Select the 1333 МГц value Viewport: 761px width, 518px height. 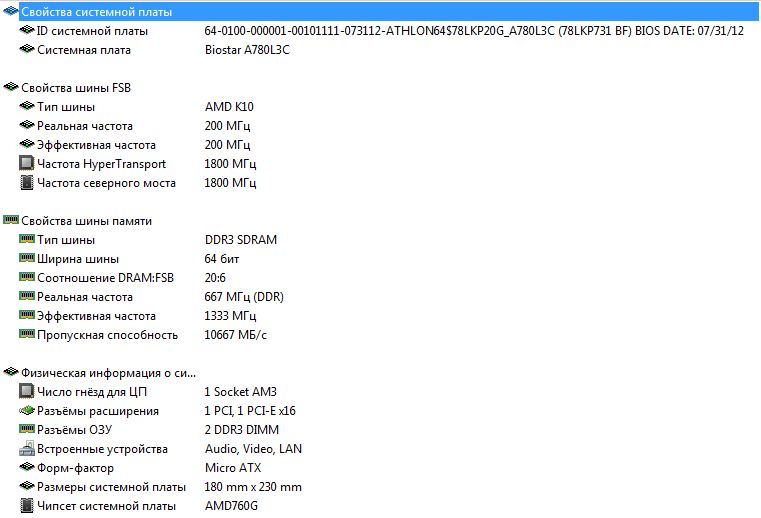click(230, 316)
